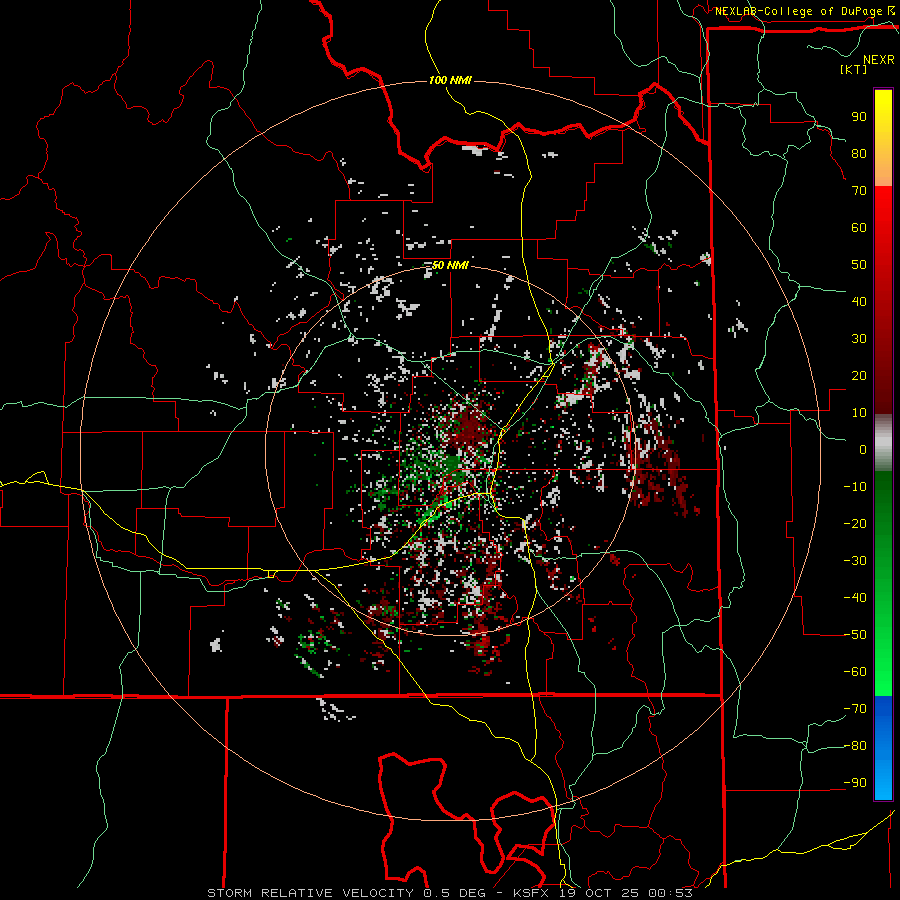Click the 50 value on the velocity scale
This screenshot has height=900, width=900.
(x=859, y=265)
